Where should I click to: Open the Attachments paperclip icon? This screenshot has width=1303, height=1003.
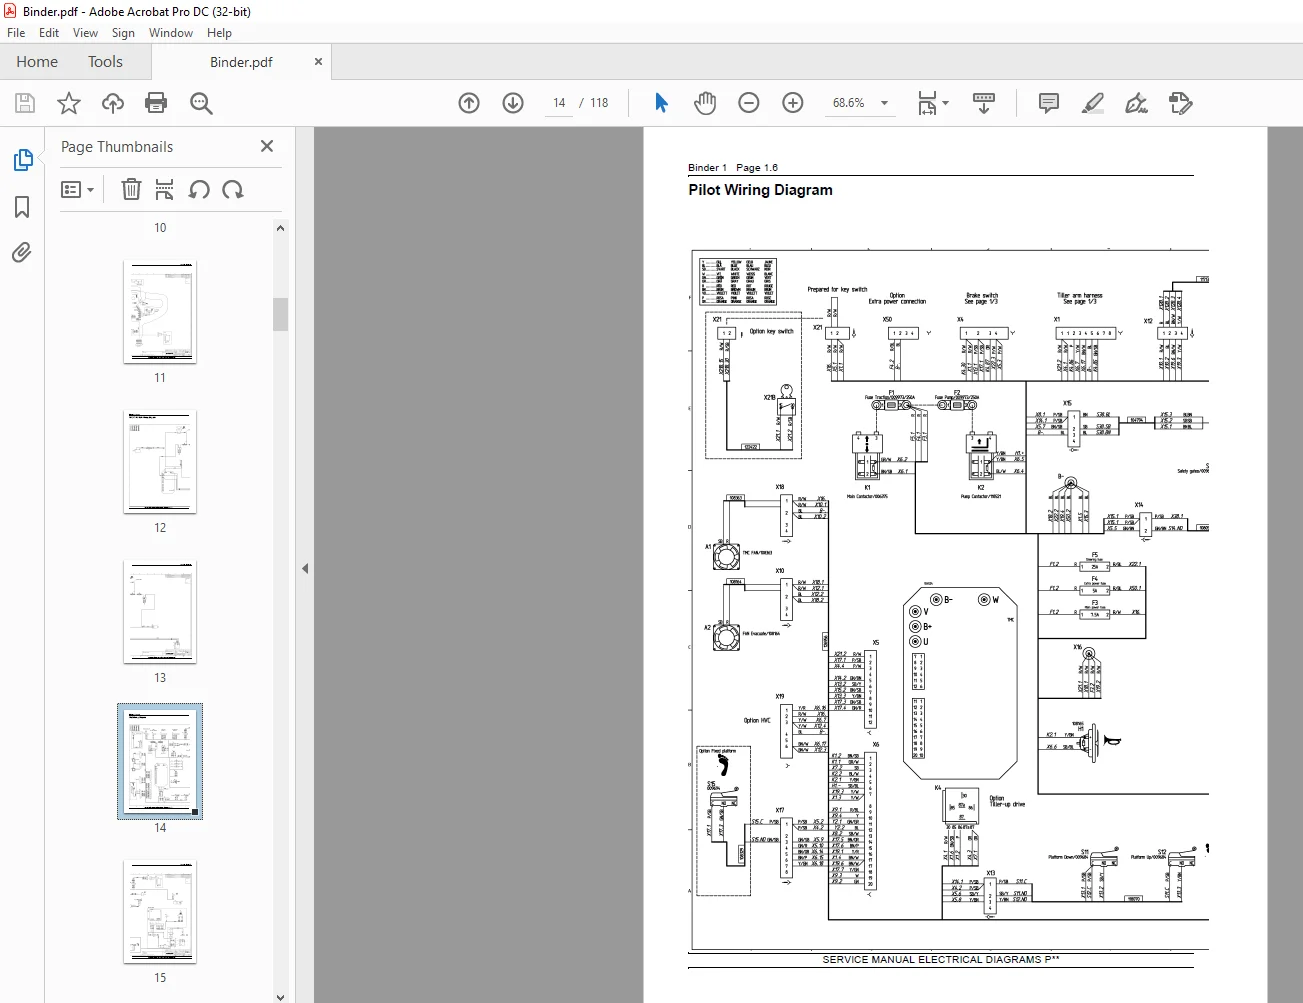coord(22,253)
